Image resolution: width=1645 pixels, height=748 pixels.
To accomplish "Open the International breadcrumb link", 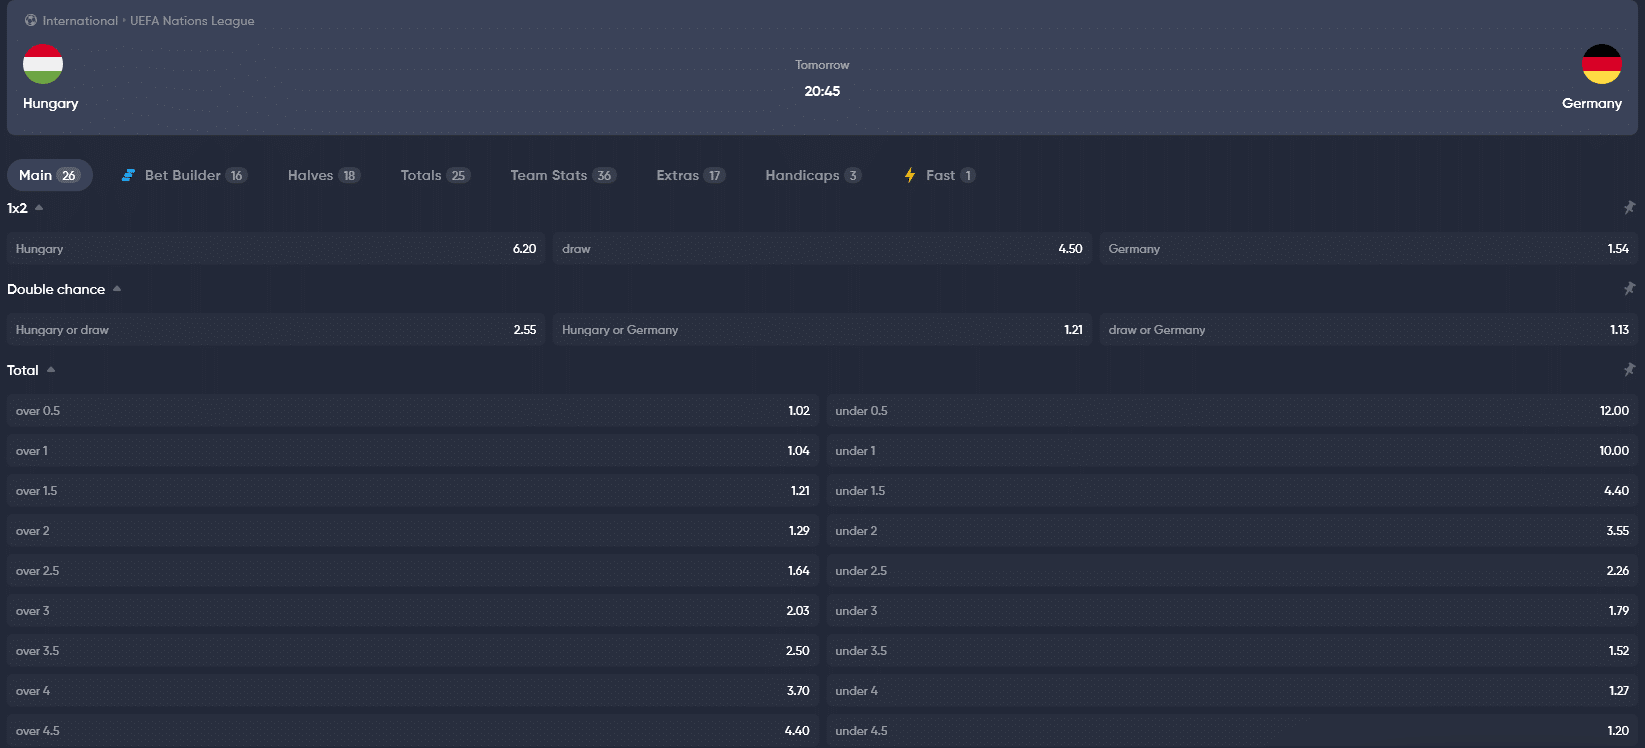I will [x=80, y=21].
